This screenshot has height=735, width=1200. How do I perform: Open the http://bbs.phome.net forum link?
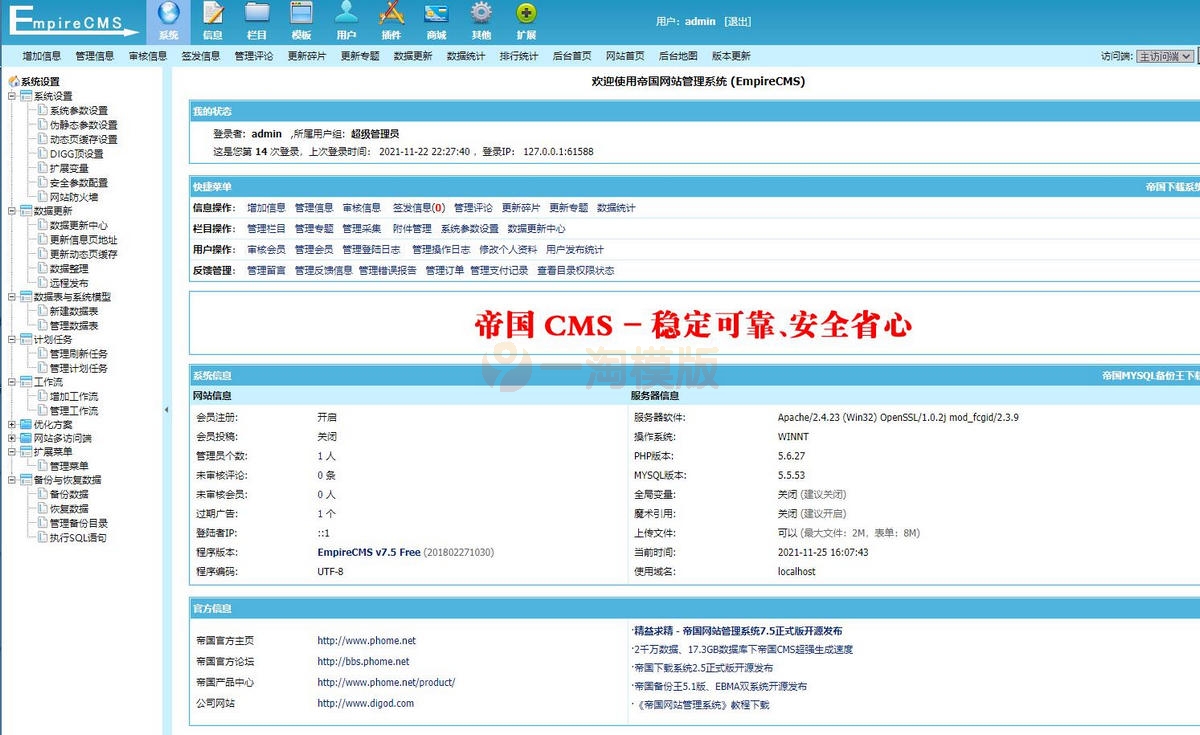(363, 661)
